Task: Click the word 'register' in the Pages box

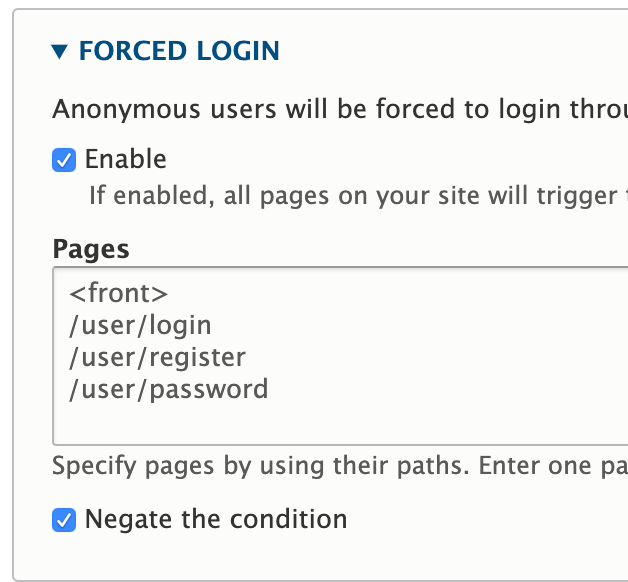Action: click(198, 357)
